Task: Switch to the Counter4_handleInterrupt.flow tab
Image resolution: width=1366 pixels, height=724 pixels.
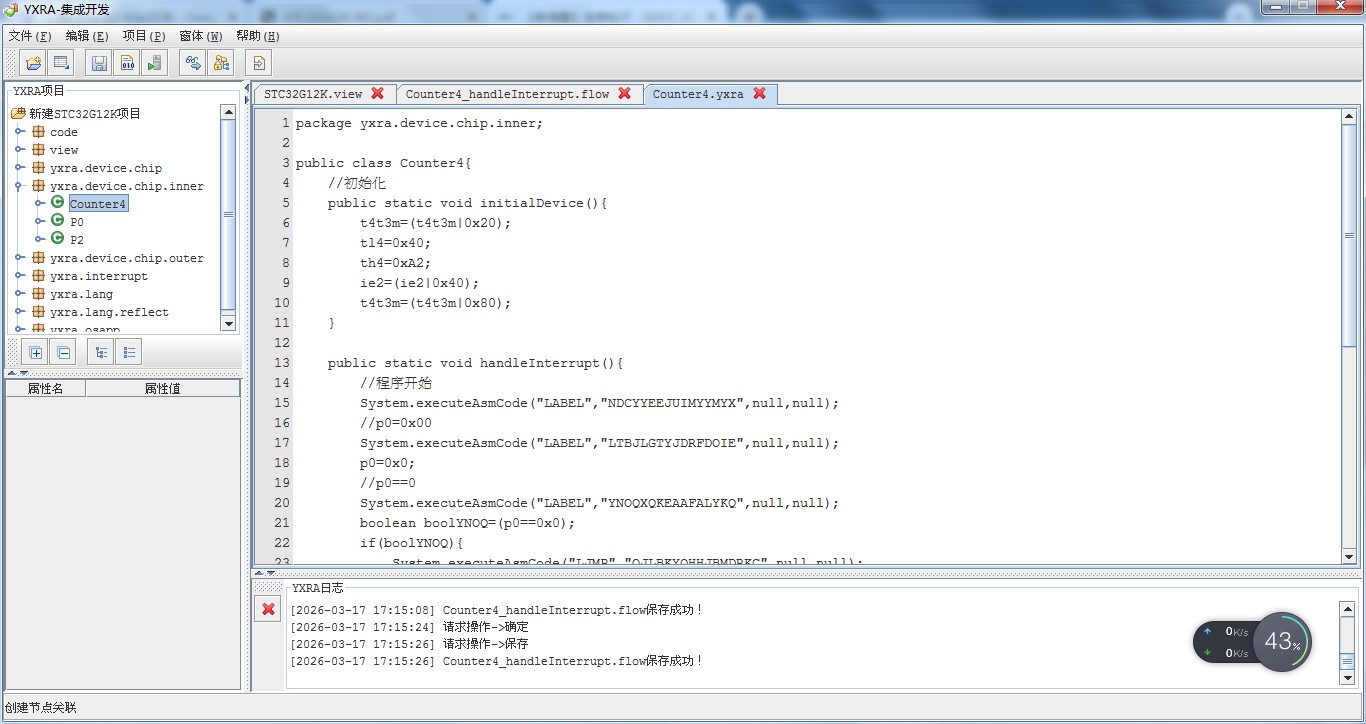Action: (507, 94)
